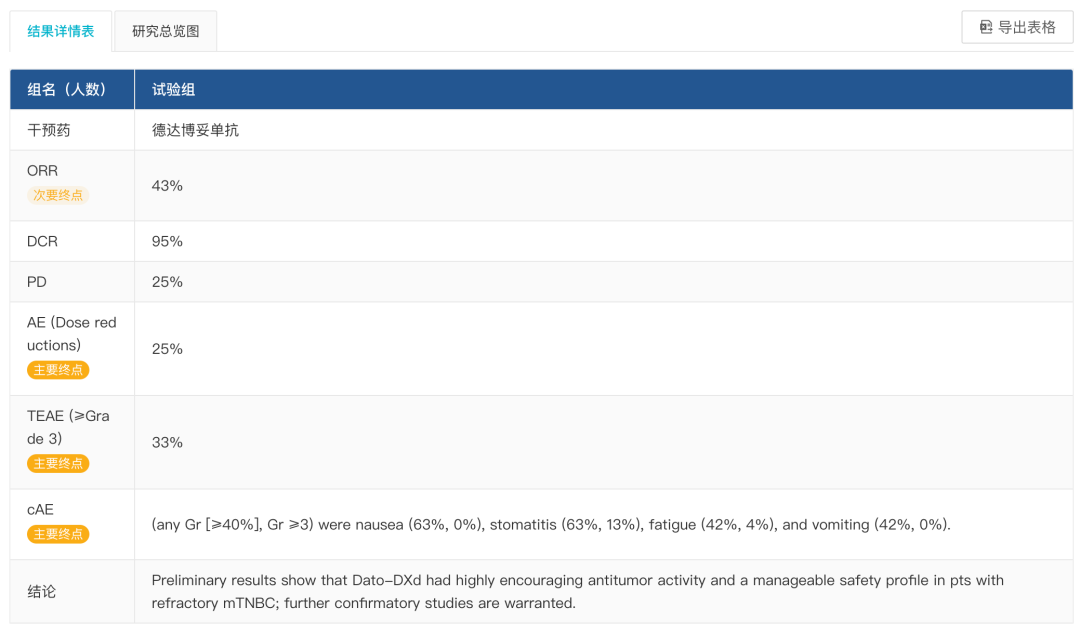The width and height of the screenshot is (1080, 634).
Task: Click the 结论 row label
Action: pyautogui.click(x=41, y=591)
